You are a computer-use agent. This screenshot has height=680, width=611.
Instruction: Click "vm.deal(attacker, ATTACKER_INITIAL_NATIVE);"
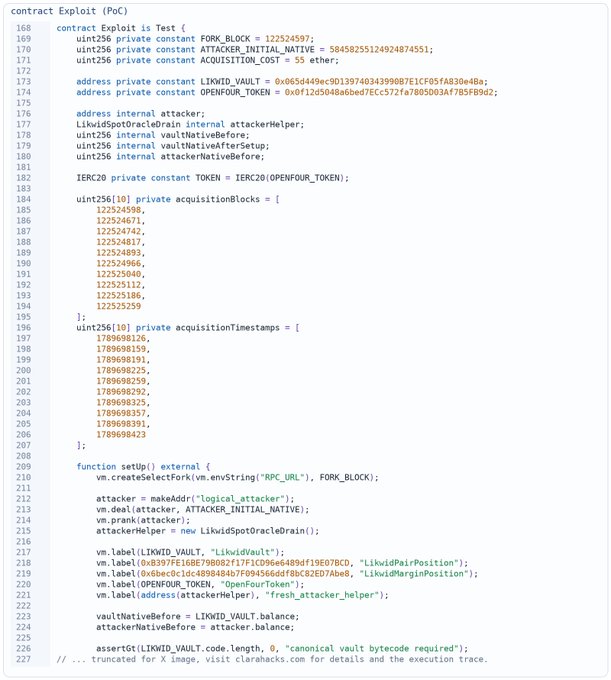coord(203,510)
